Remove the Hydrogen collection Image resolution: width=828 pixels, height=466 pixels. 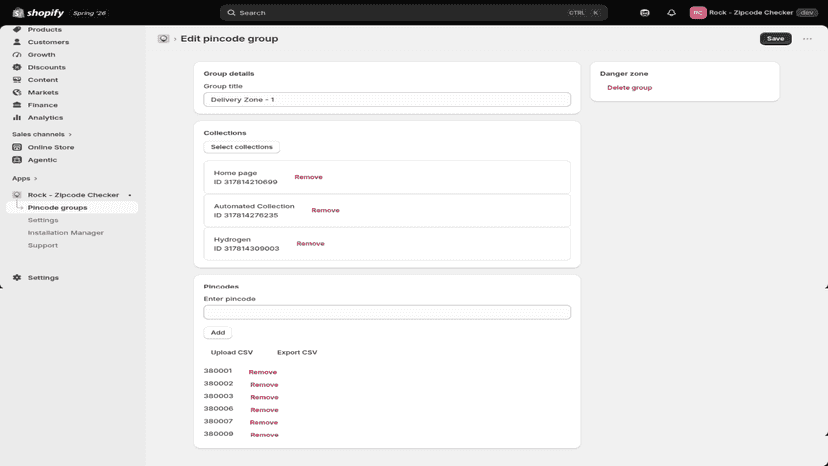(310, 244)
